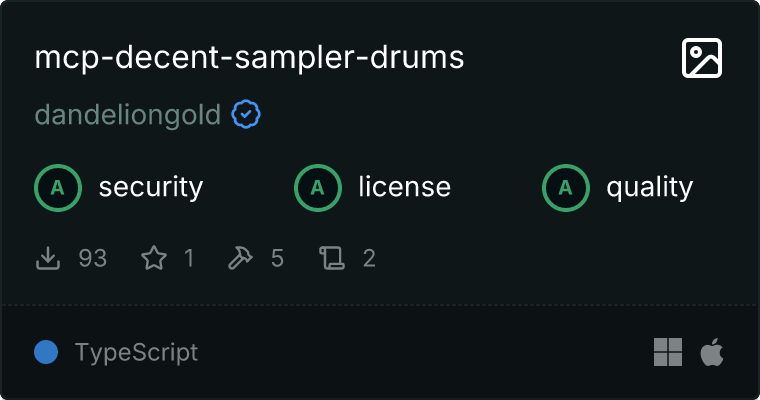Click the quality label text
Viewport: 760px width, 400px height.
[649, 187]
